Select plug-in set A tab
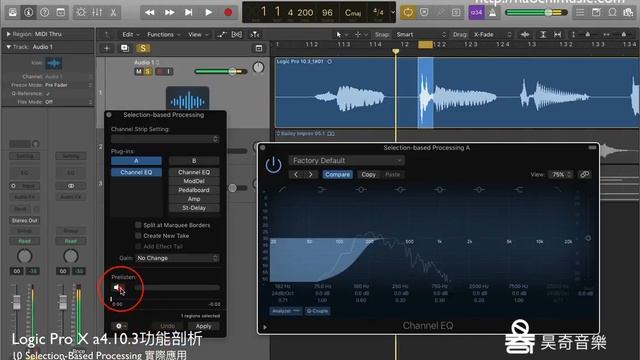The width and height of the screenshot is (640, 360). pyautogui.click(x=136, y=161)
